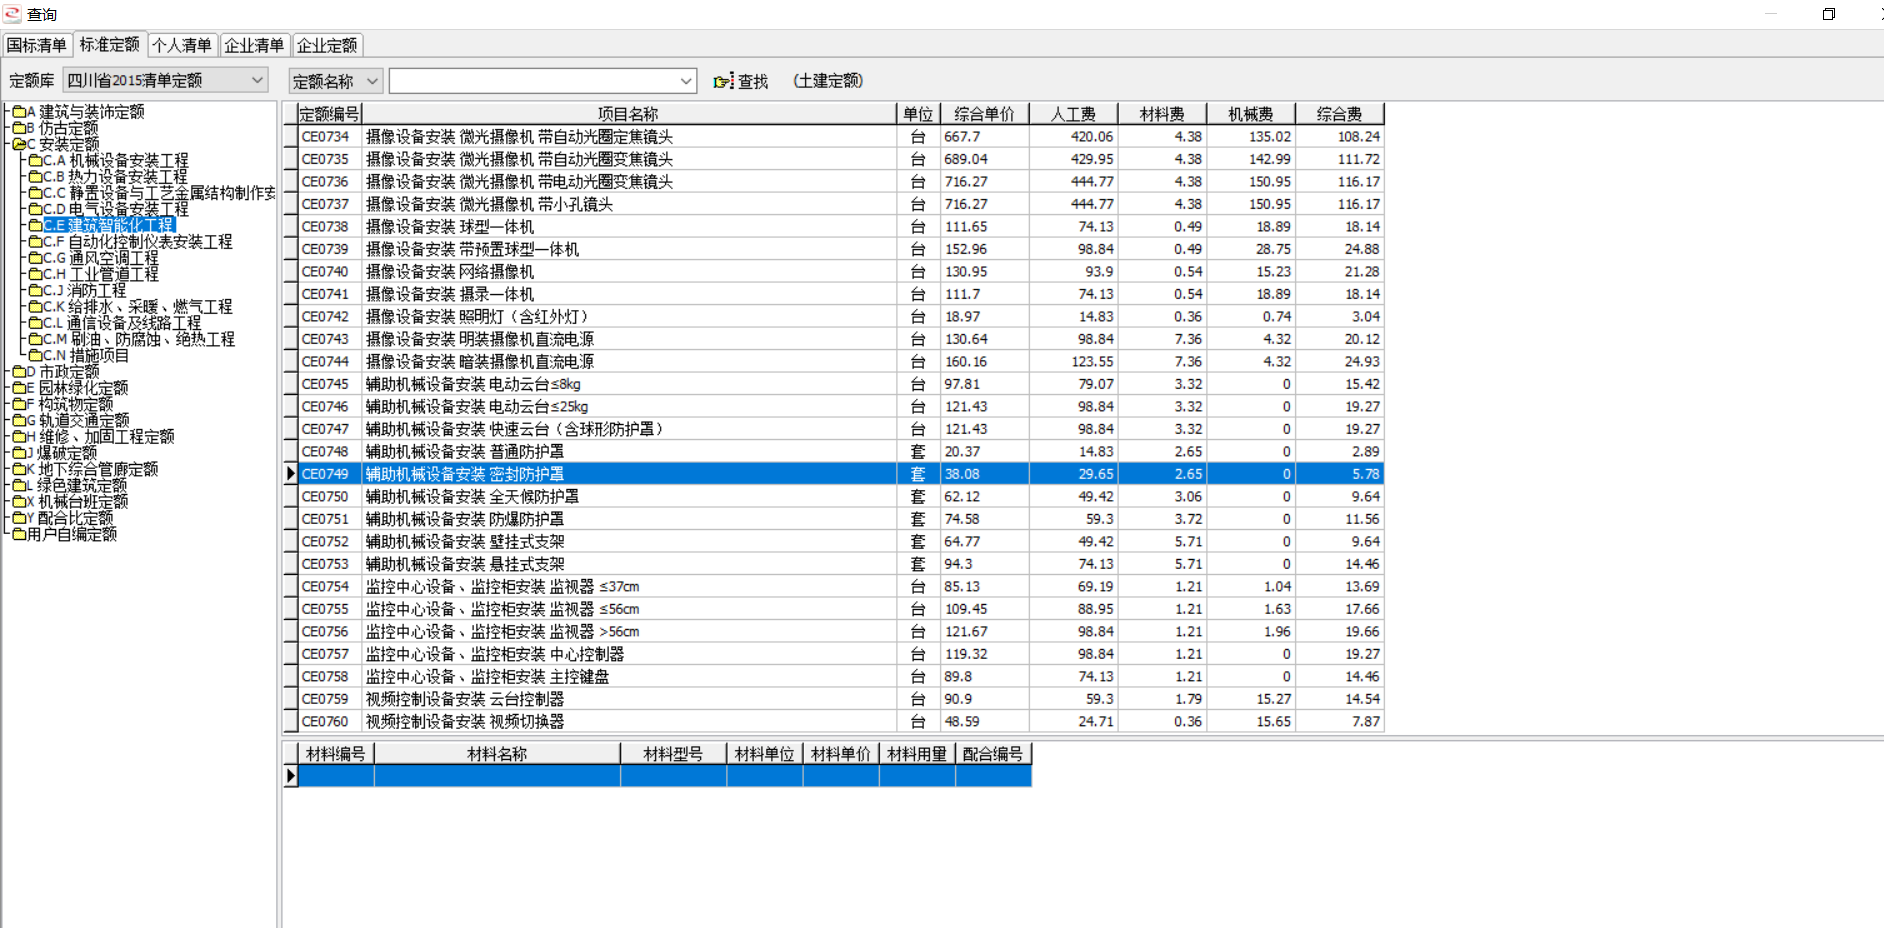Open the 定额名称 search-type dropdown
Image resolution: width=1884 pixels, height=928 pixels.
coord(372,81)
